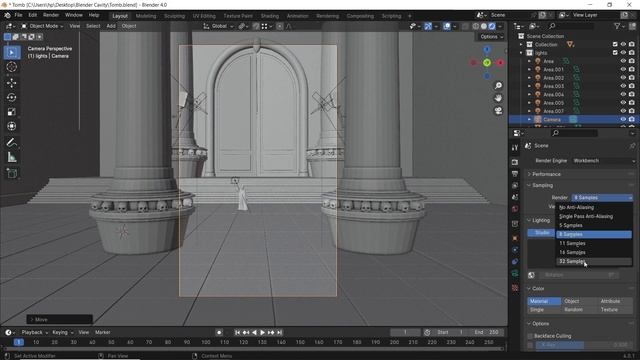Screen dimensions: 640x360
Task: Disable Area.005 in renders
Action: (632, 103)
